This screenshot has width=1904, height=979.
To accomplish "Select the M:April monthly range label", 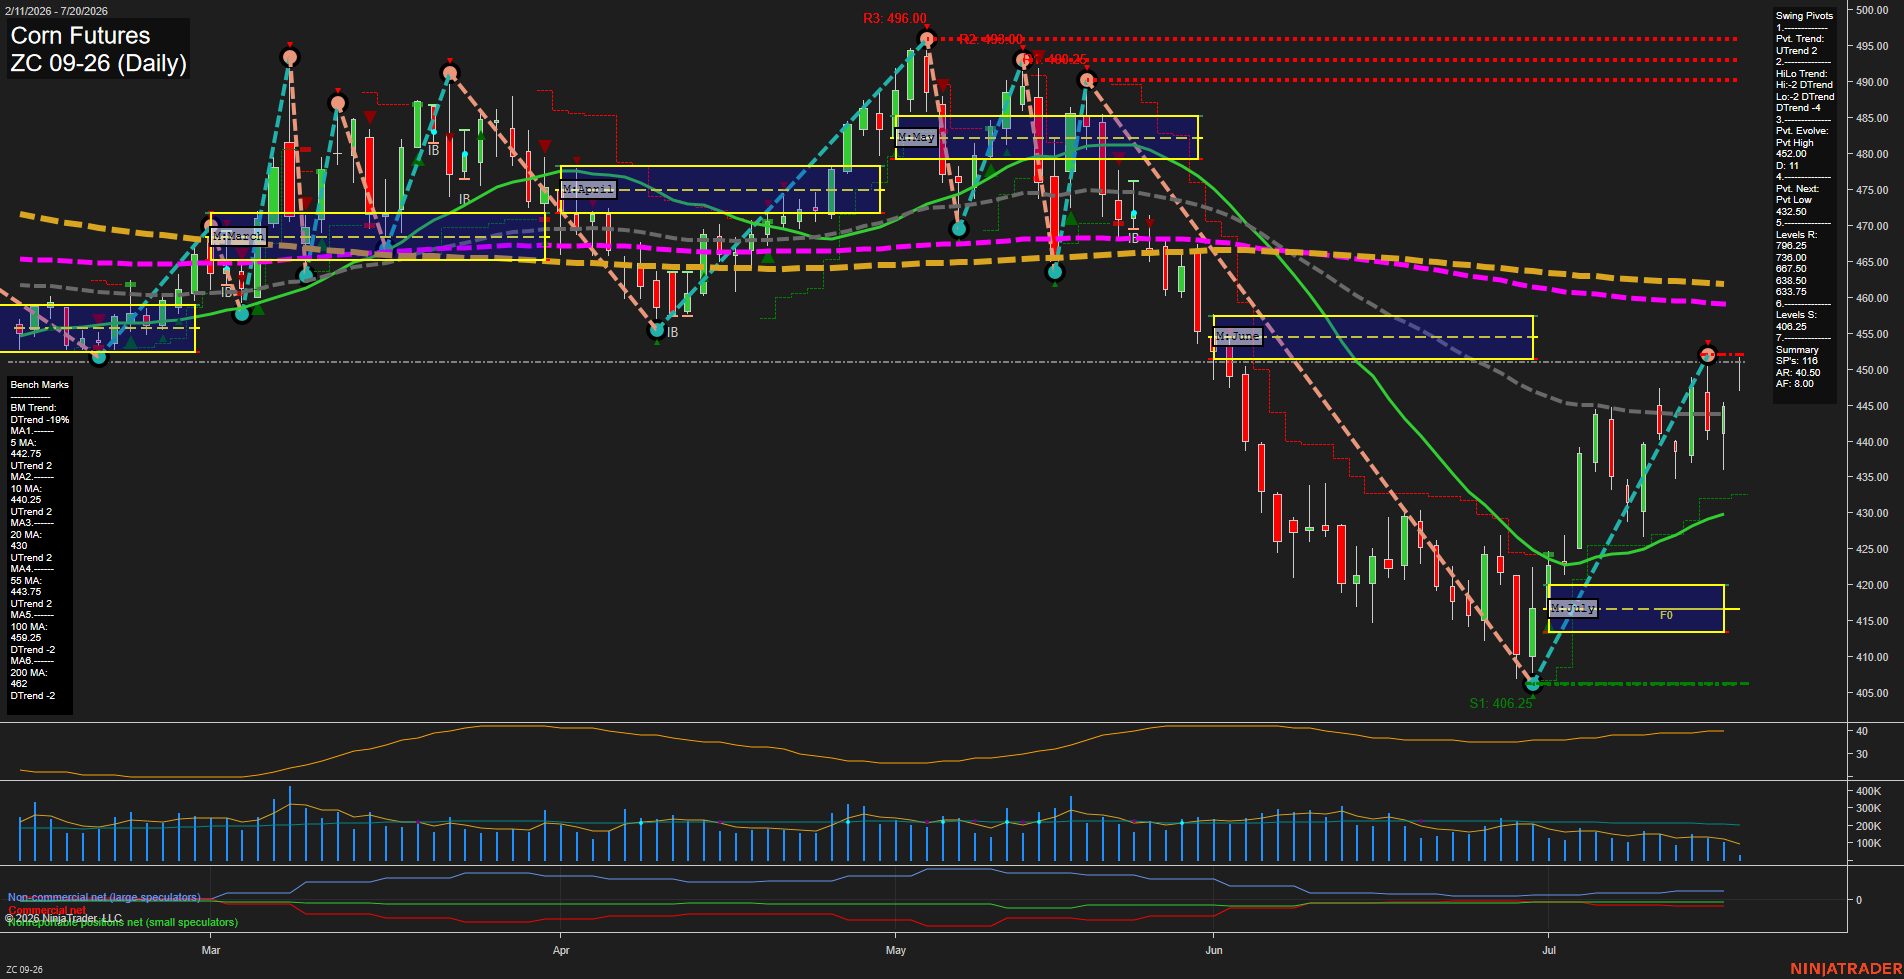I will [588, 189].
